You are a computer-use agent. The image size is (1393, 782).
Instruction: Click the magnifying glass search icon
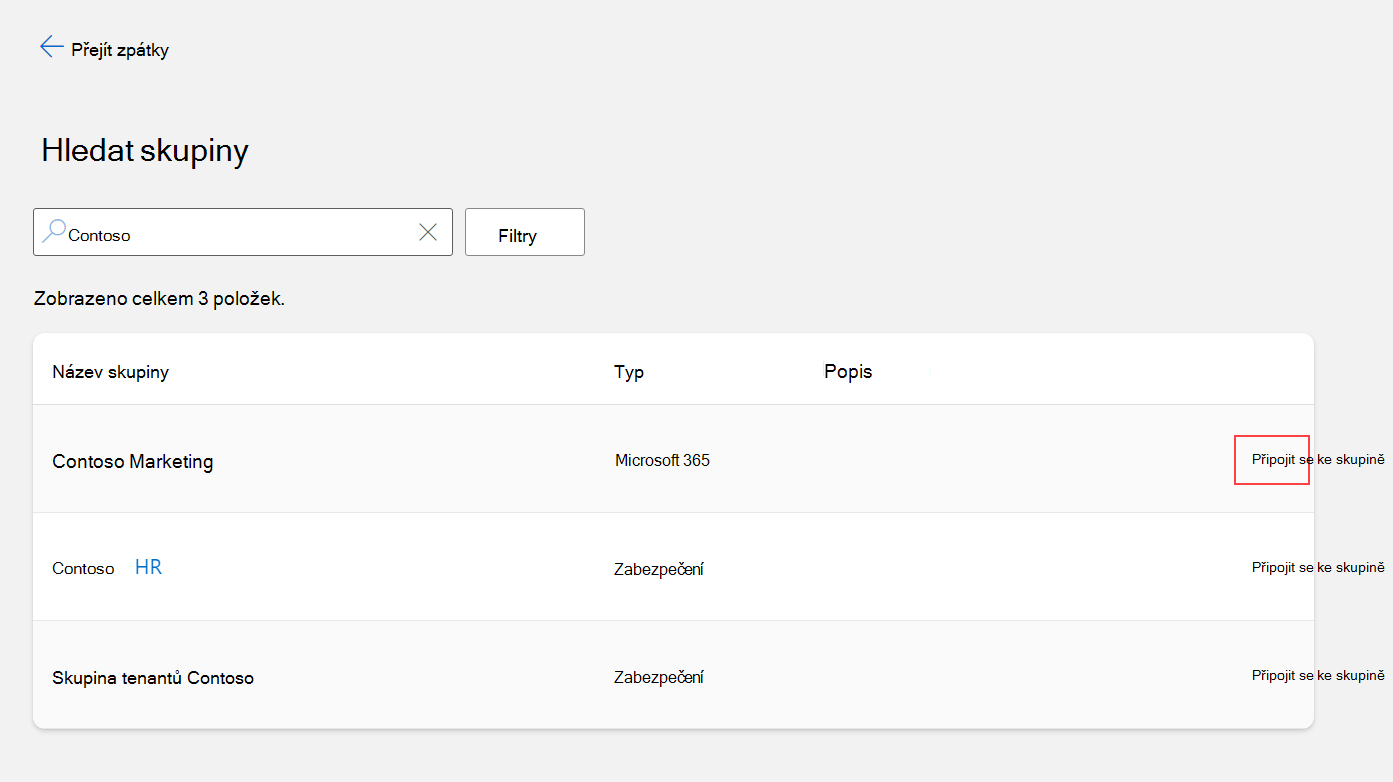tap(53, 232)
